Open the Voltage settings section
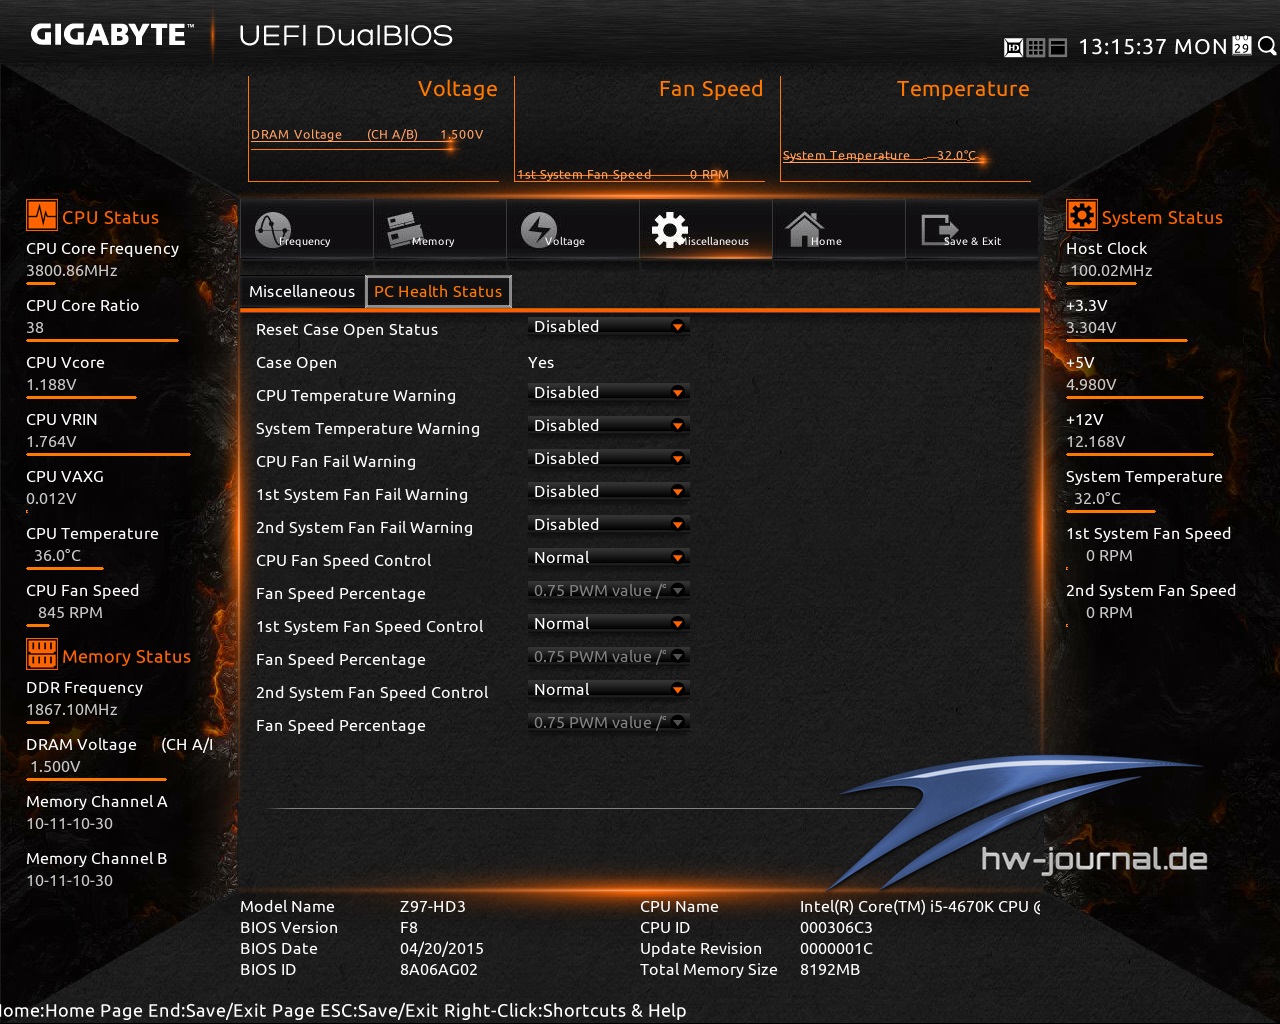Image resolution: width=1280 pixels, height=1024 pixels. click(x=572, y=230)
